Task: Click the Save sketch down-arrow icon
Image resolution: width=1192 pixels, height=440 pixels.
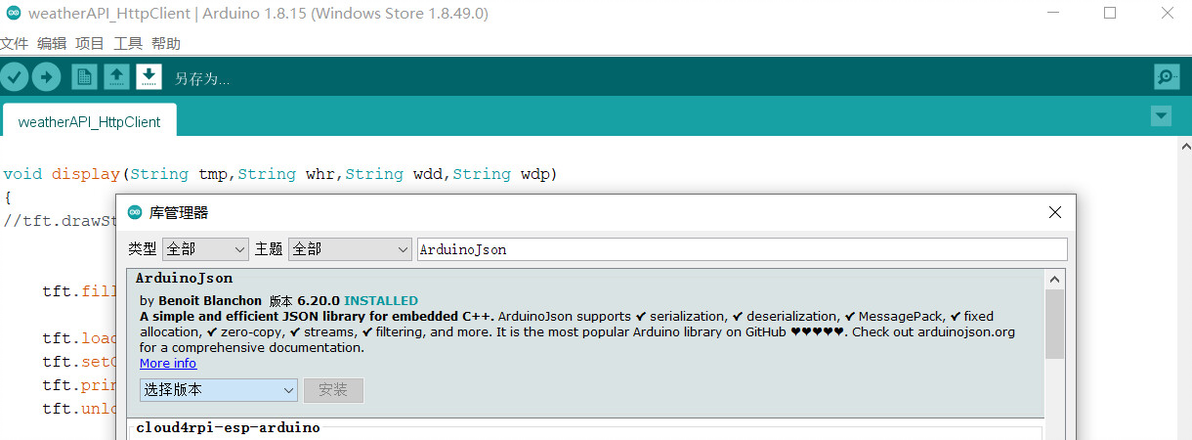Action: click(148, 77)
